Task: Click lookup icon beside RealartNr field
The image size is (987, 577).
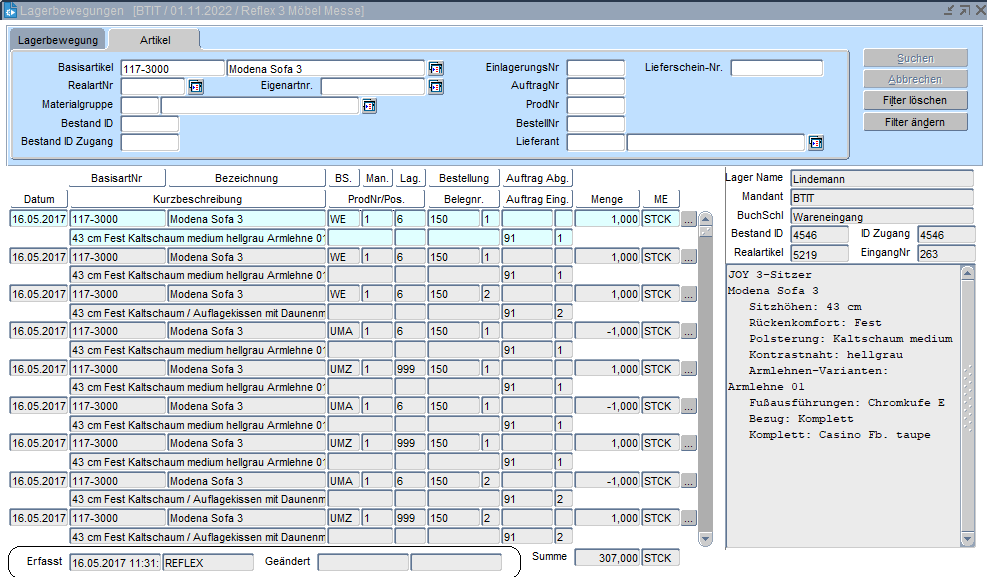Action: click(x=196, y=87)
